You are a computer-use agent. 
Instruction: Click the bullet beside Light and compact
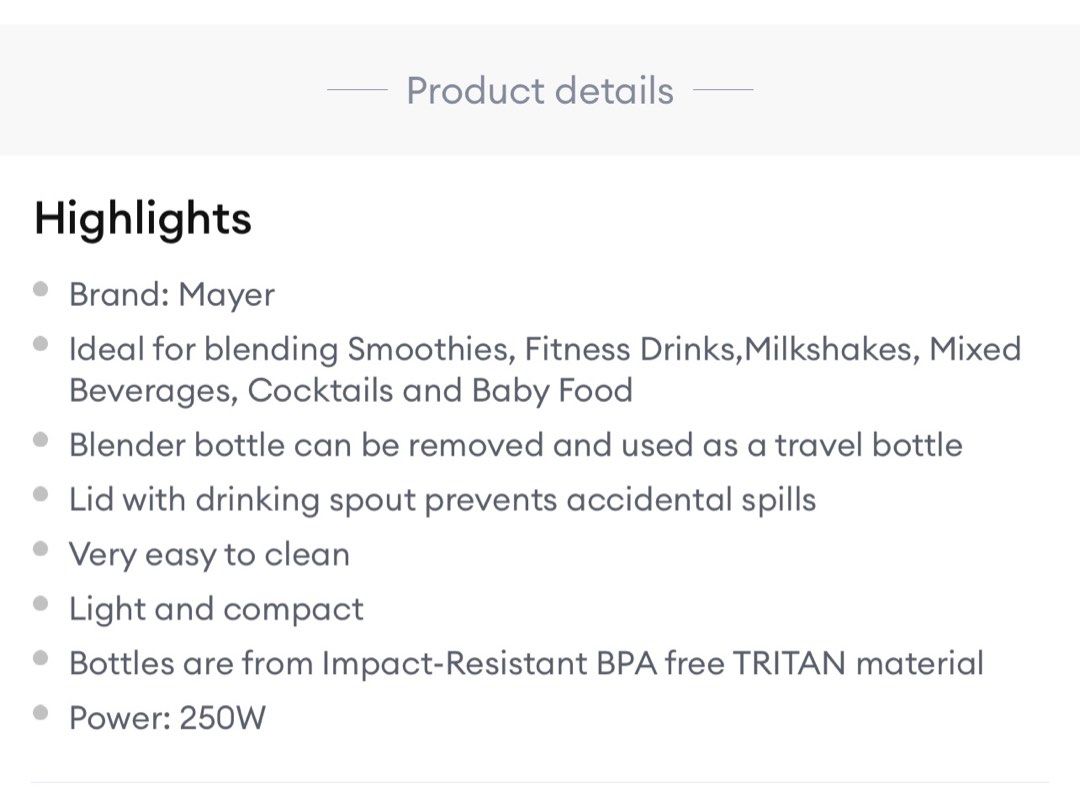41,603
